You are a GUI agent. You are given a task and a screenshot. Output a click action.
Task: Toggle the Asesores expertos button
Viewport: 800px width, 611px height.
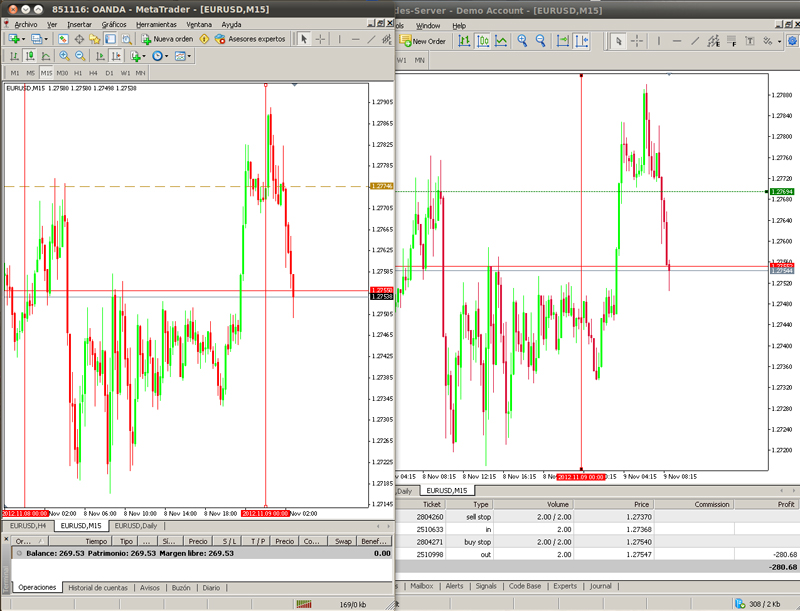250,39
